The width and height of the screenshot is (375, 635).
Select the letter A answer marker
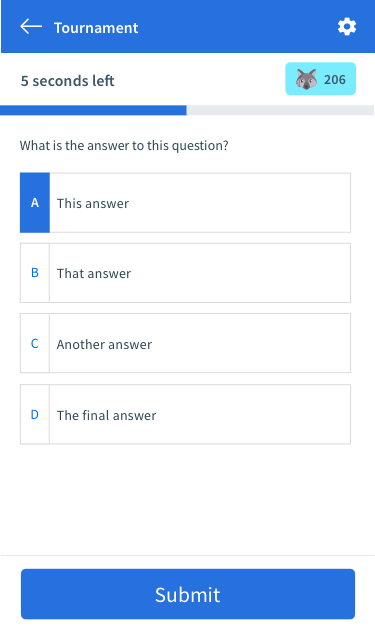pyautogui.click(x=35, y=202)
